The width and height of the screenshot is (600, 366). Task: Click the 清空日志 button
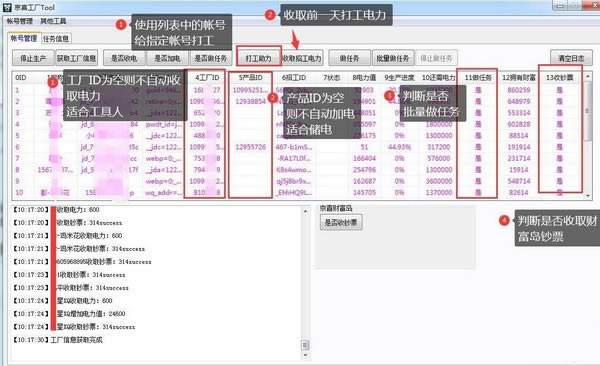click(x=571, y=58)
